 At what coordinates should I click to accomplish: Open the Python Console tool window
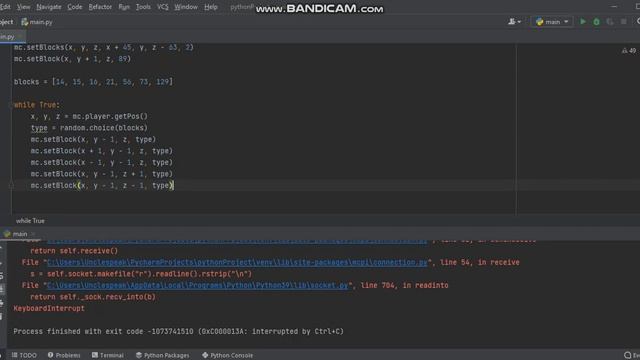pyautogui.click(x=227, y=355)
